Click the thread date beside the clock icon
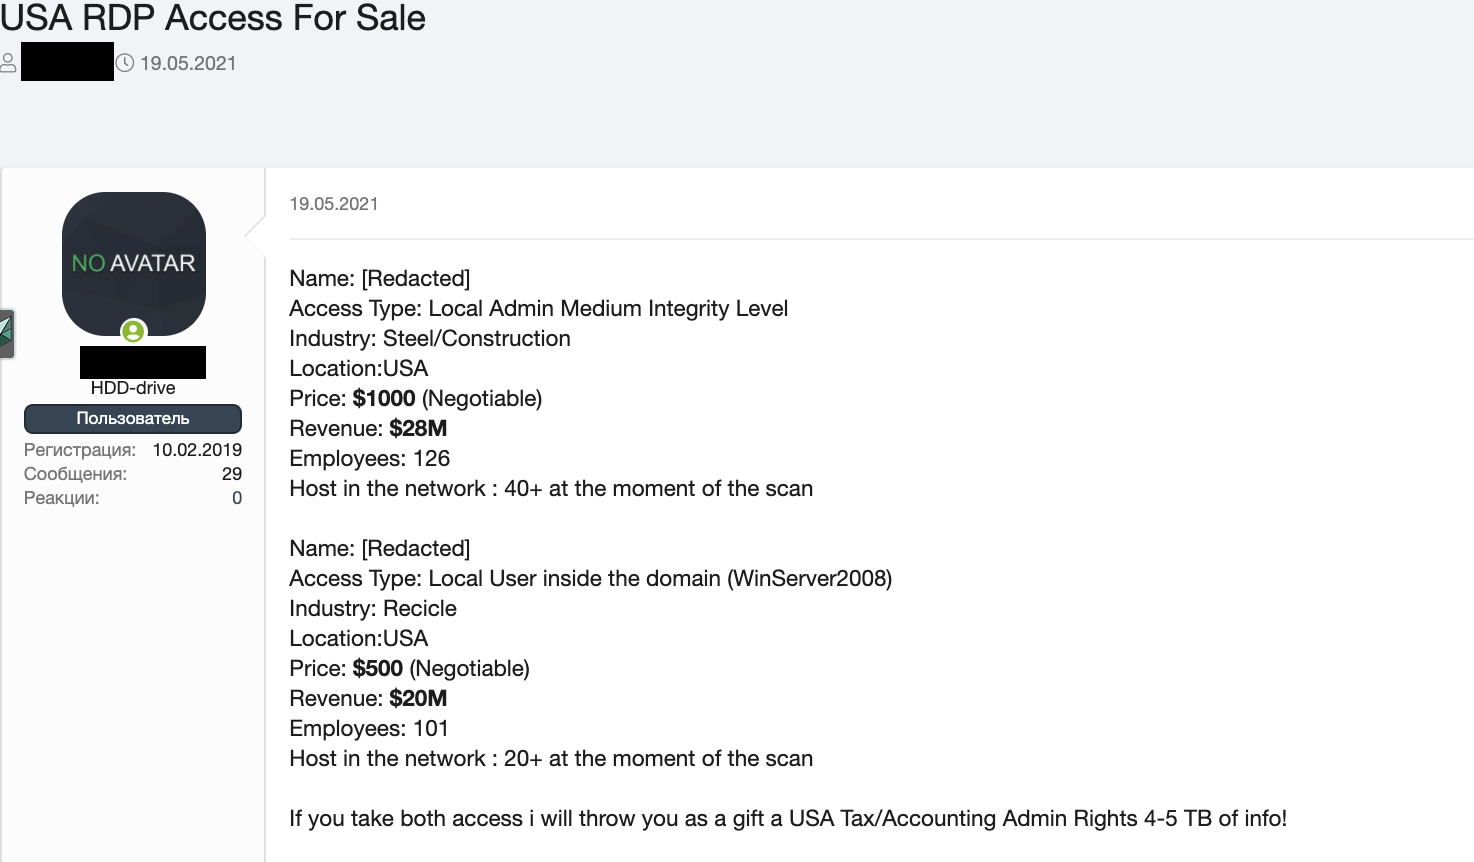The width and height of the screenshot is (1474, 862). [x=188, y=64]
